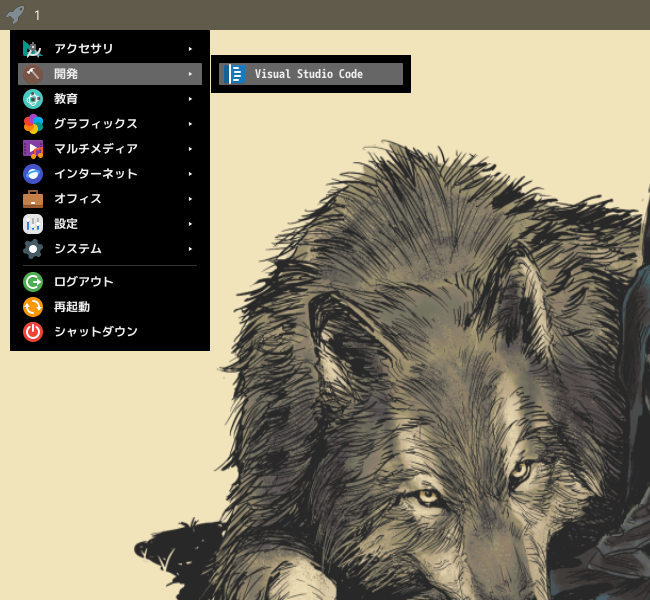This screenshot has width=650, height=600.
Task: Select the 開発 menu entry
Action: (110, 74)
